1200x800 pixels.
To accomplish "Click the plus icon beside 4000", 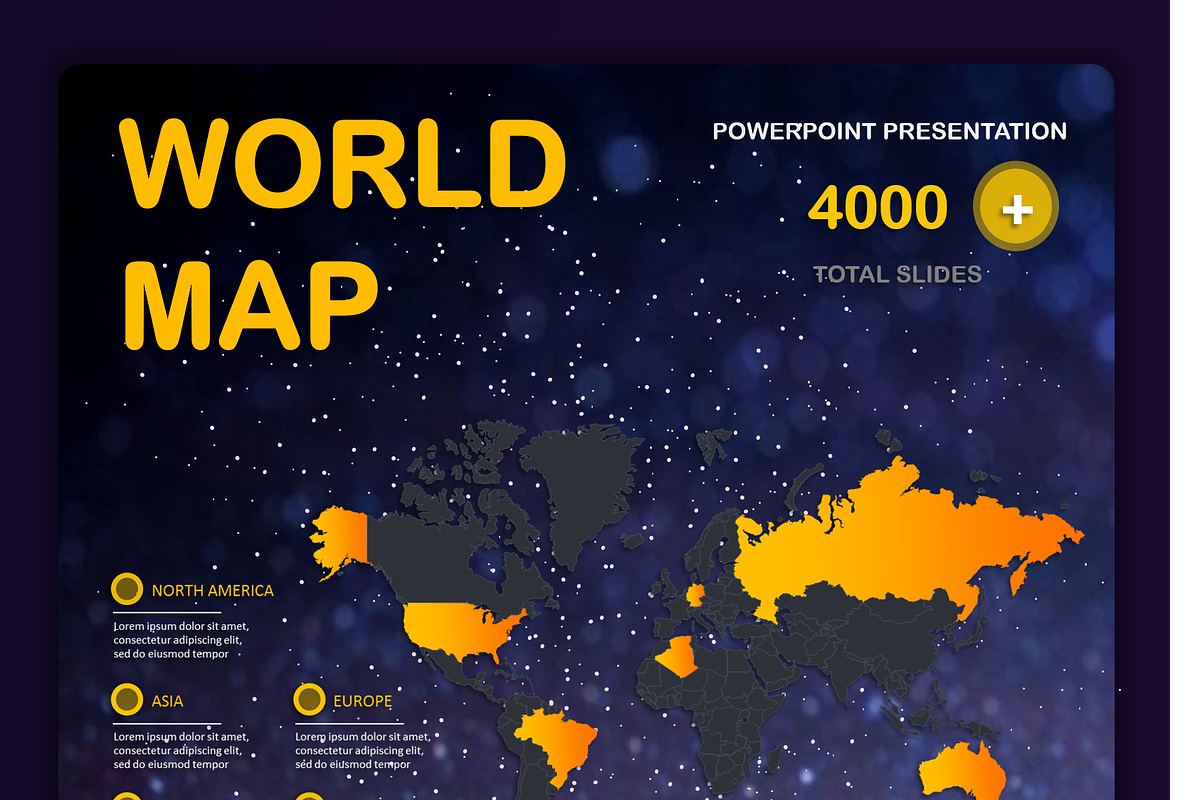I will coord(1016,207).
